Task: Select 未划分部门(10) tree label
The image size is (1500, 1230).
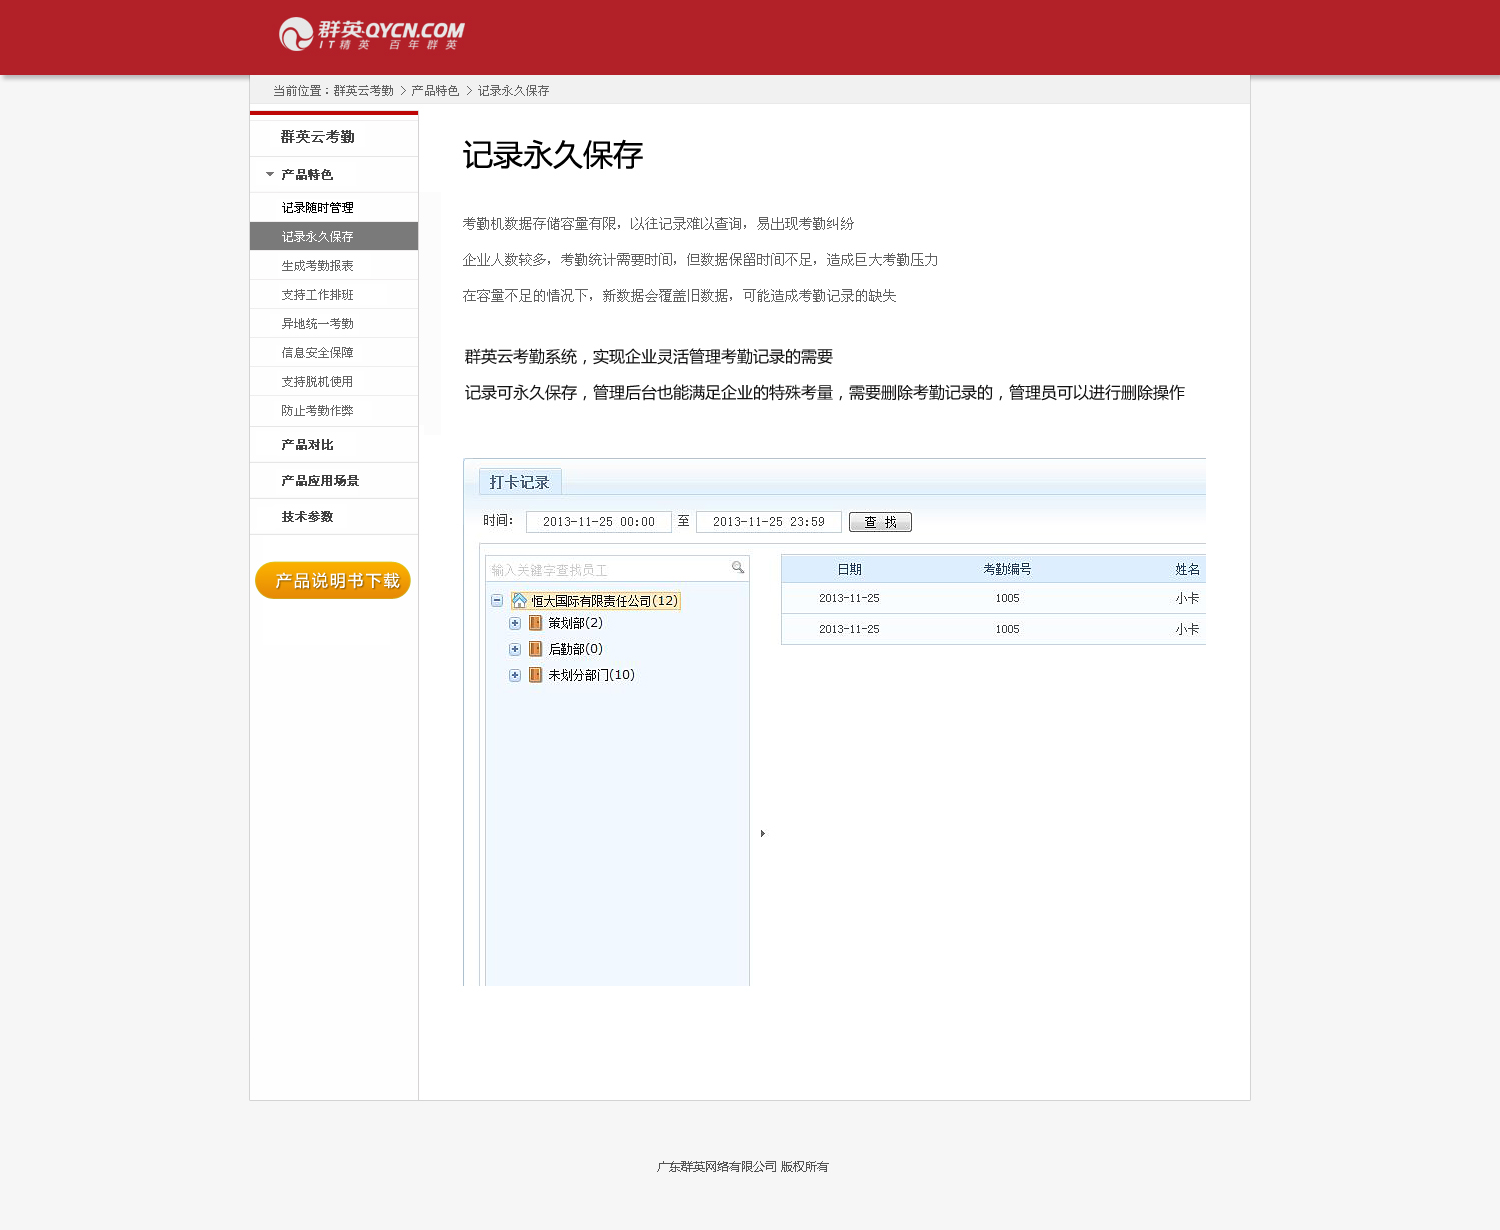Action: (x=592, y=675)
